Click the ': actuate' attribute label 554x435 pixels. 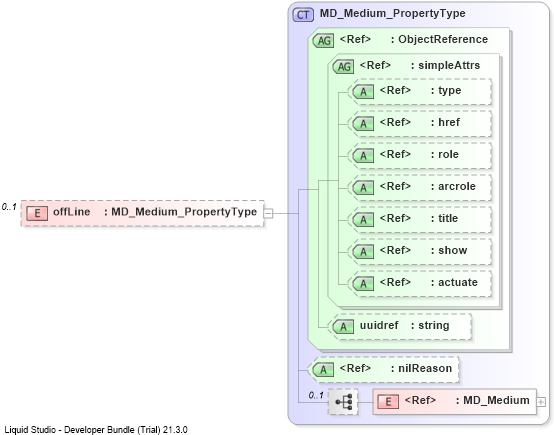point(454,282)
